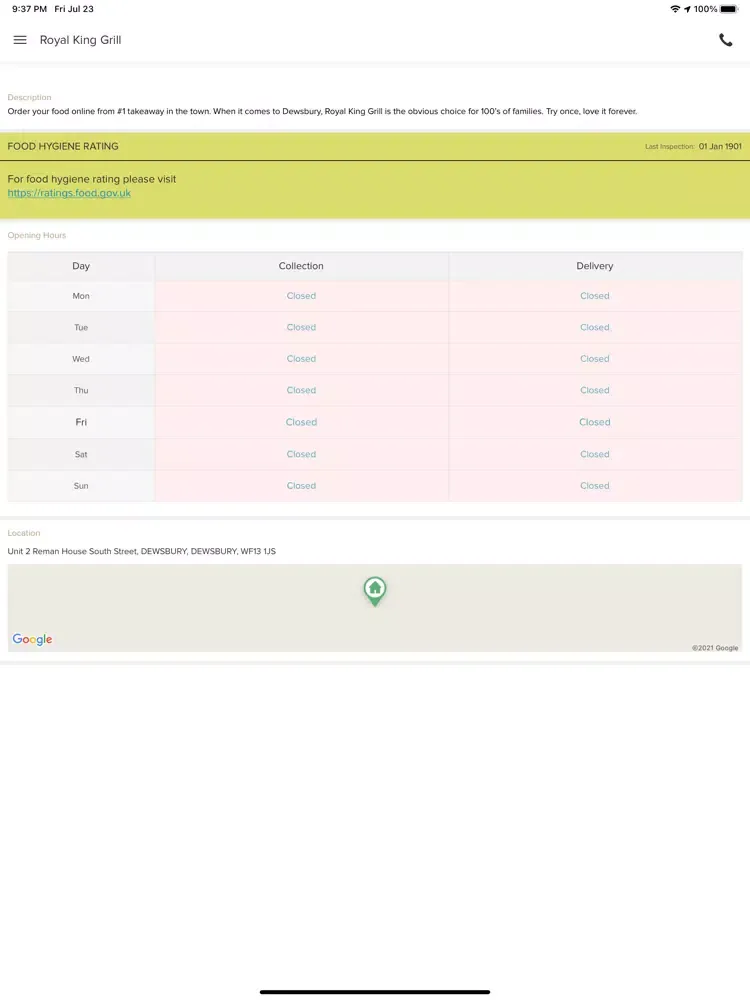Viewport: 750px width, 1000px height.
Task: Click Sunday's Delivery Closed cell
Action: pos(595,485)
